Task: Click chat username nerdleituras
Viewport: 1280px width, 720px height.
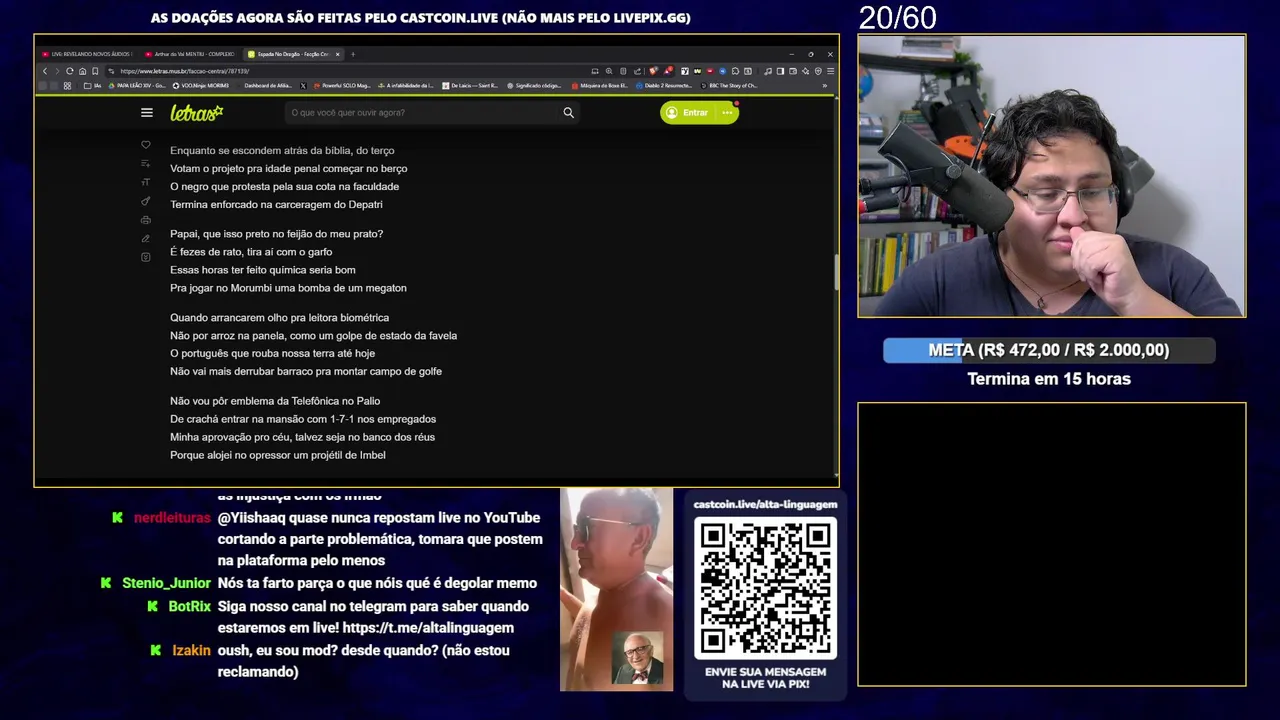Action: [x=172, y=518]
